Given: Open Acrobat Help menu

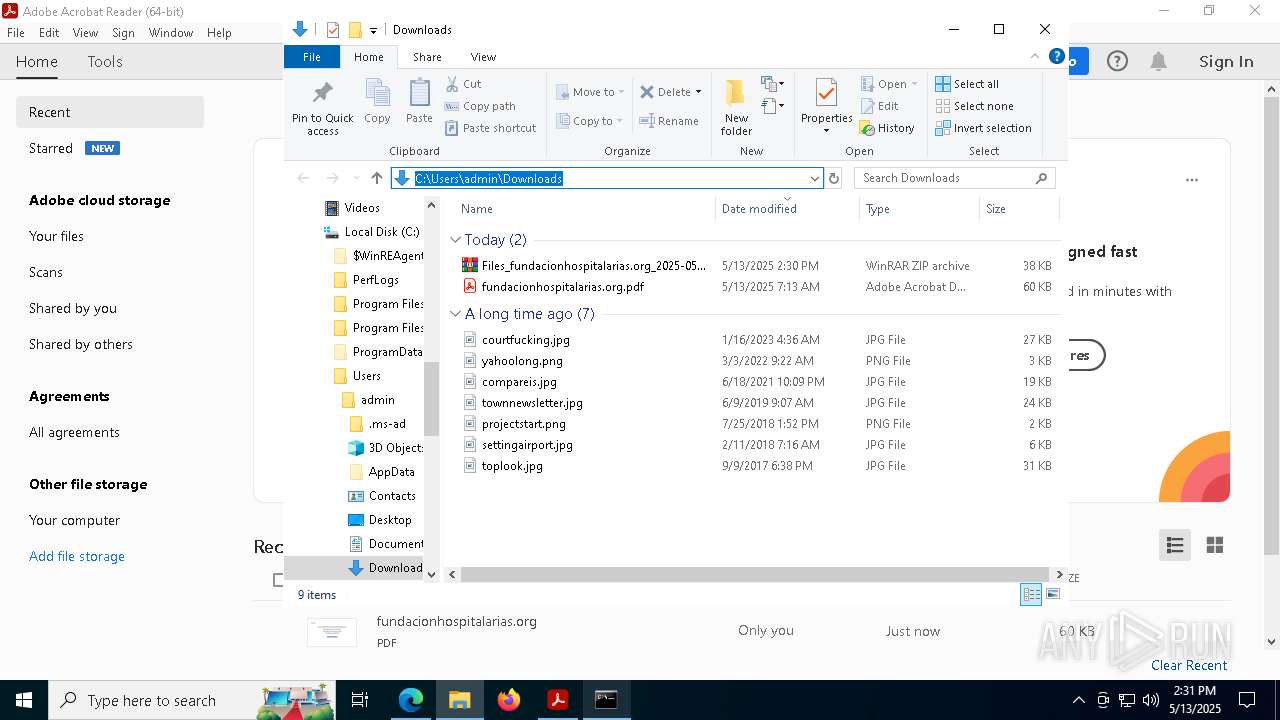Looking at the screenshot, I should click(219, 33).
